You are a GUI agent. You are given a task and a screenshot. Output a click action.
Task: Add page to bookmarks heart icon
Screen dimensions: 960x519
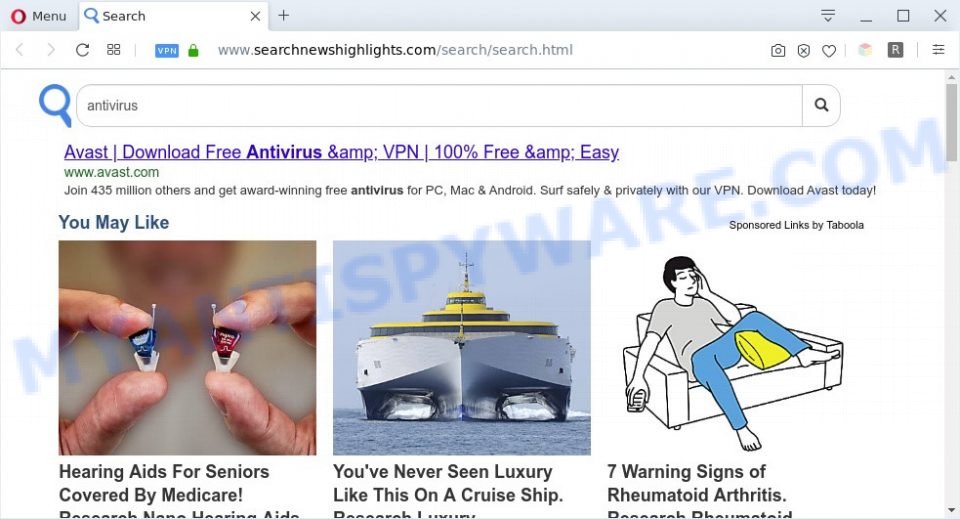pyautogui.click(x=829, y=51)
